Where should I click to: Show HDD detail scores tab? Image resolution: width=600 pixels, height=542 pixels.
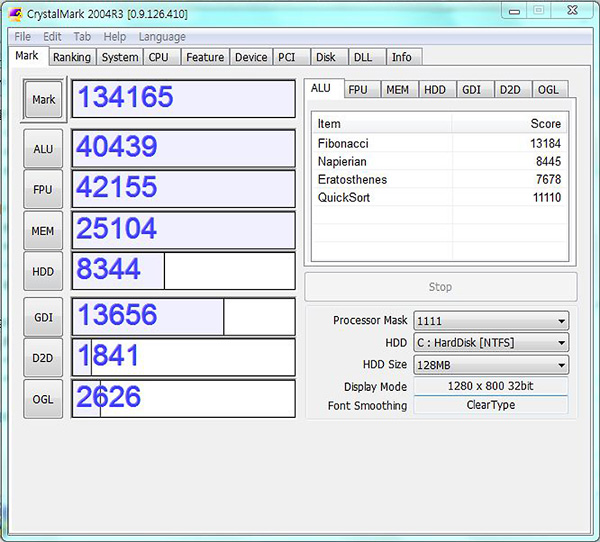point(437,90)
